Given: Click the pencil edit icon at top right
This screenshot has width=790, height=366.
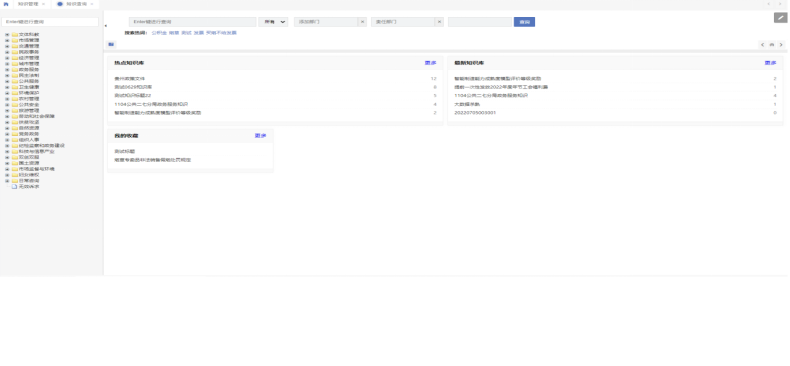Looking at the screenshot, I should [x=780, y=18].
